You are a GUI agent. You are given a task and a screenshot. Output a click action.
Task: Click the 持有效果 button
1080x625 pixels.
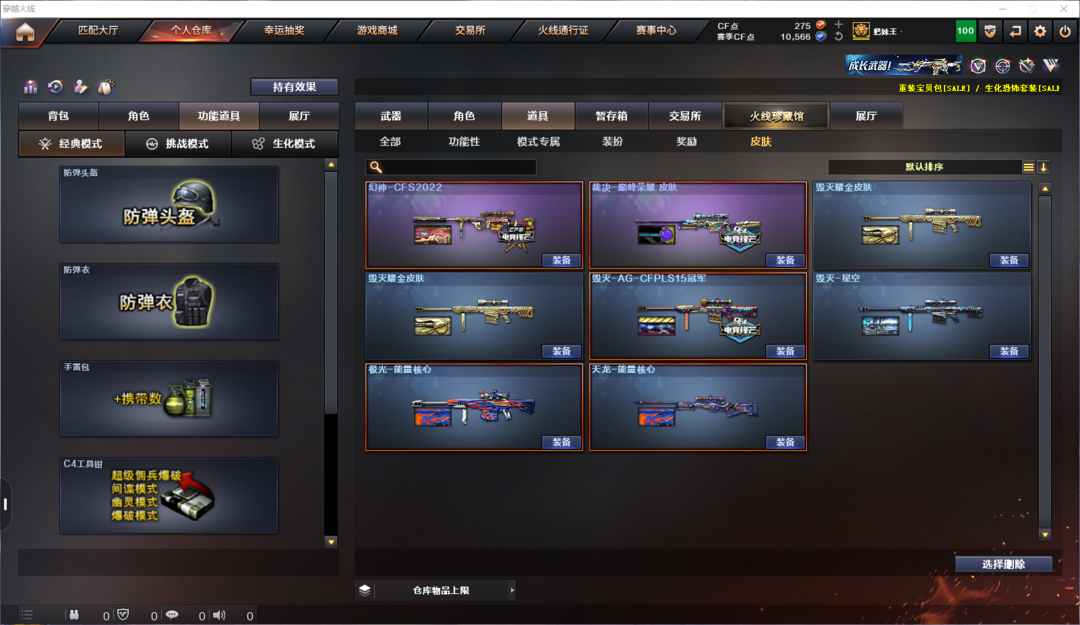click(294, 87)
